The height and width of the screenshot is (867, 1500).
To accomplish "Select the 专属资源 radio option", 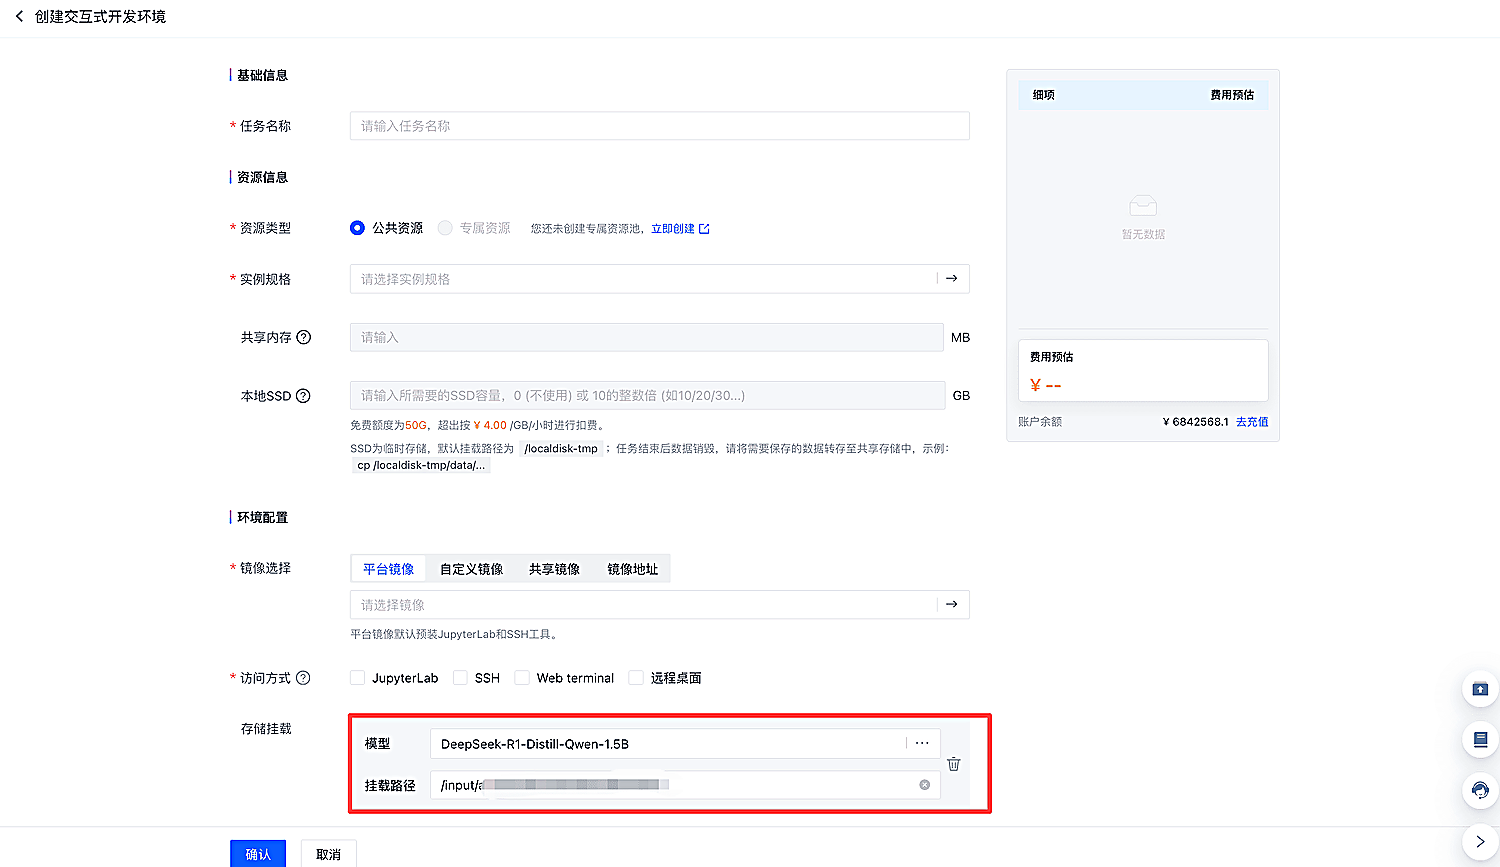I will 445,228.
